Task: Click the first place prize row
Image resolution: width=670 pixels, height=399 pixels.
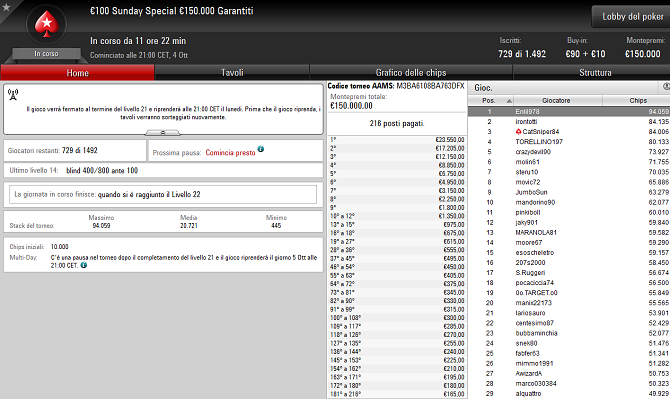Action: [x=397, y=140]
